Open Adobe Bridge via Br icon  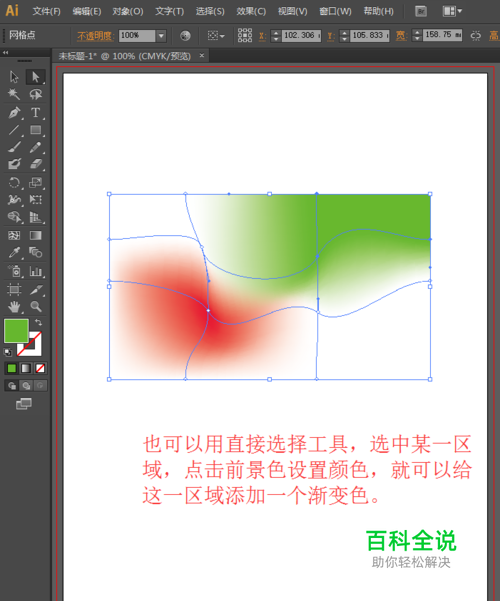tap(421, 11)
